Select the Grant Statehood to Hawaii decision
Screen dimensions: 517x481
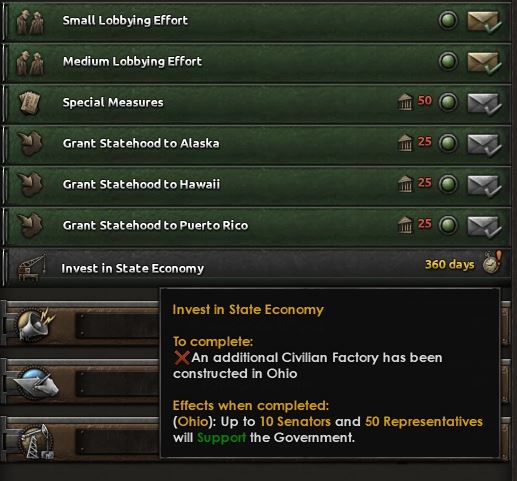tap(257, 185)
